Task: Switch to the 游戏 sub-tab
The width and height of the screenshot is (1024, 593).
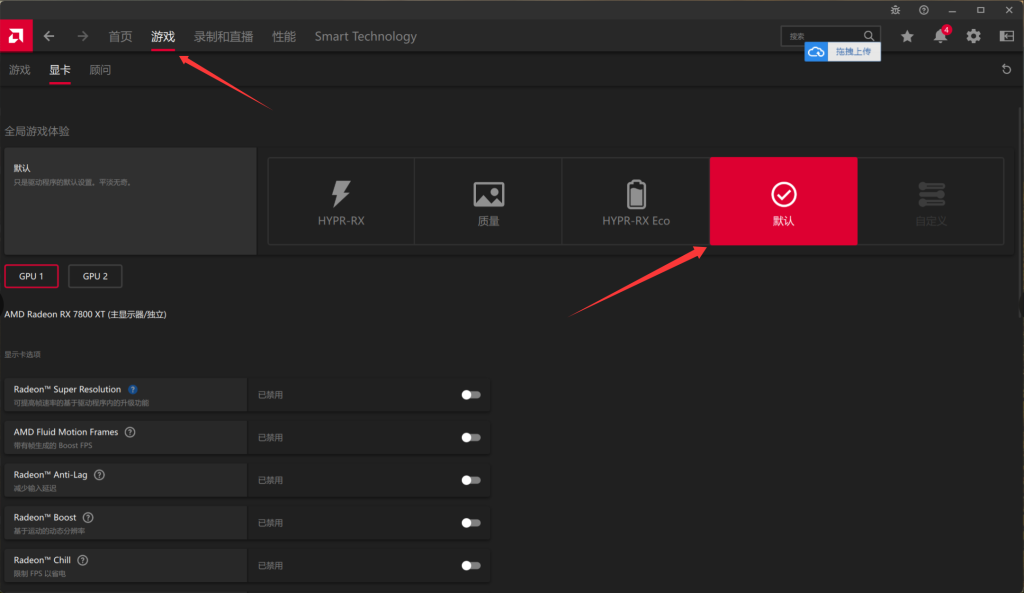Action: tap(20, 70)
